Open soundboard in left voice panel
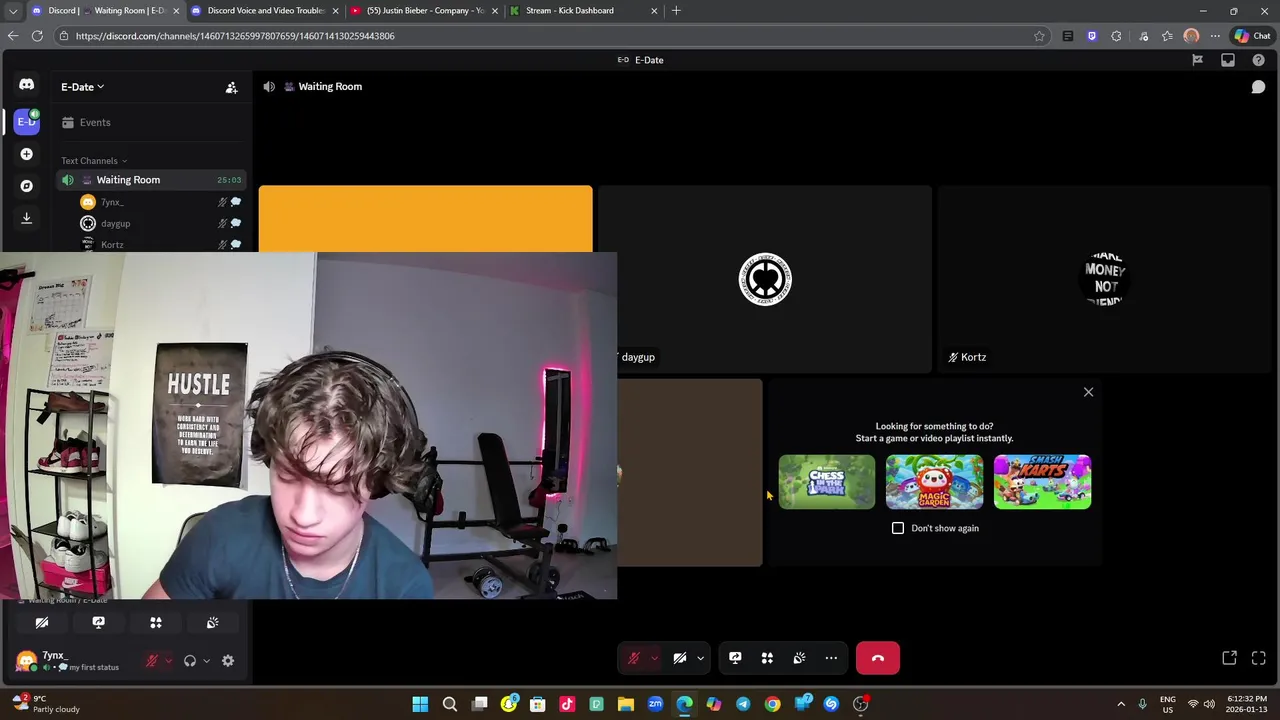The image size is (1280, 720). 213,623
